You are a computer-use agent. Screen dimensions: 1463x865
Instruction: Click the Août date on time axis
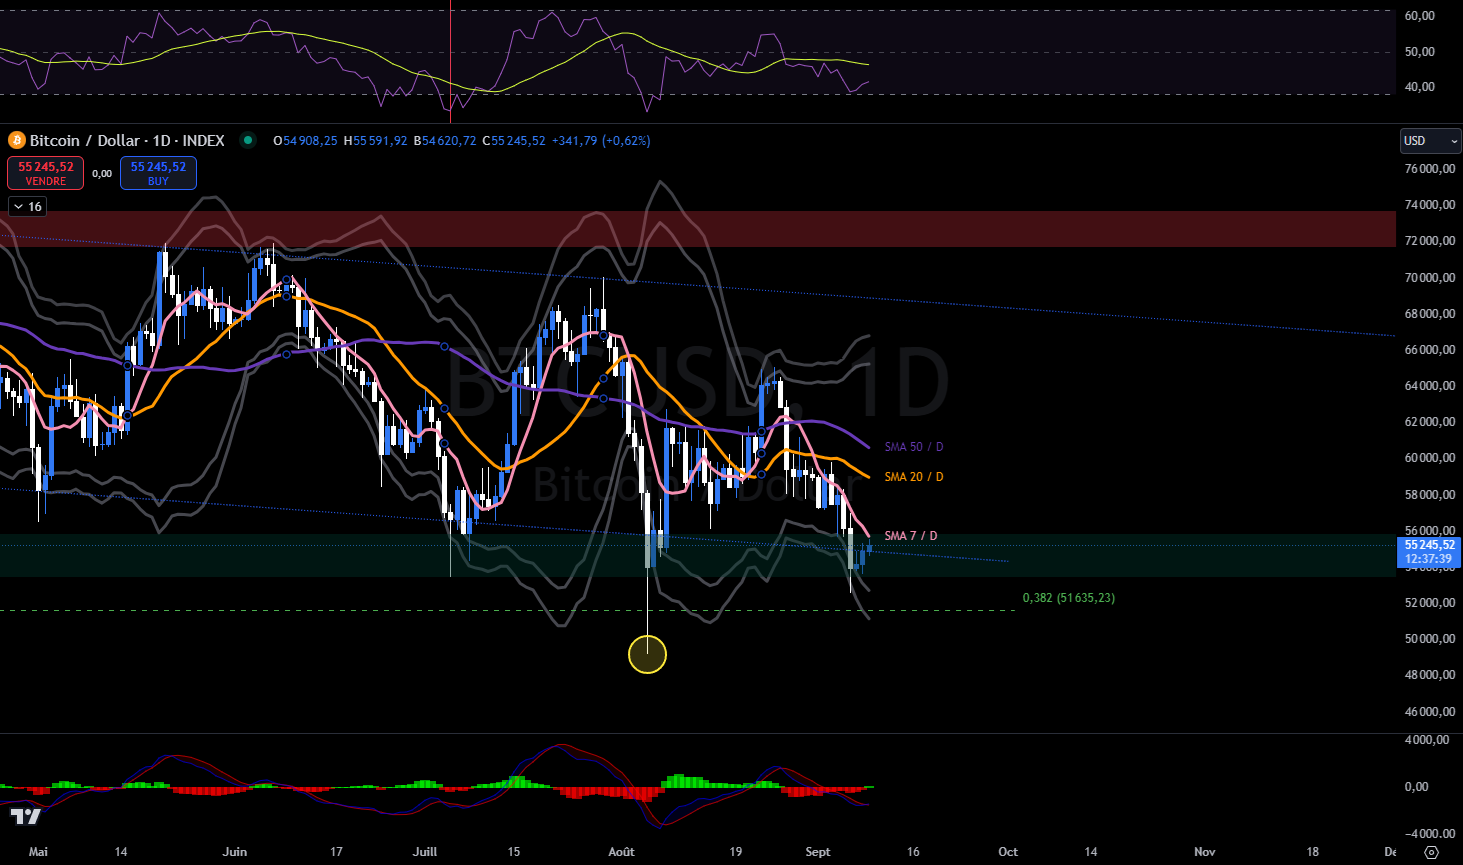coord(621,852)
